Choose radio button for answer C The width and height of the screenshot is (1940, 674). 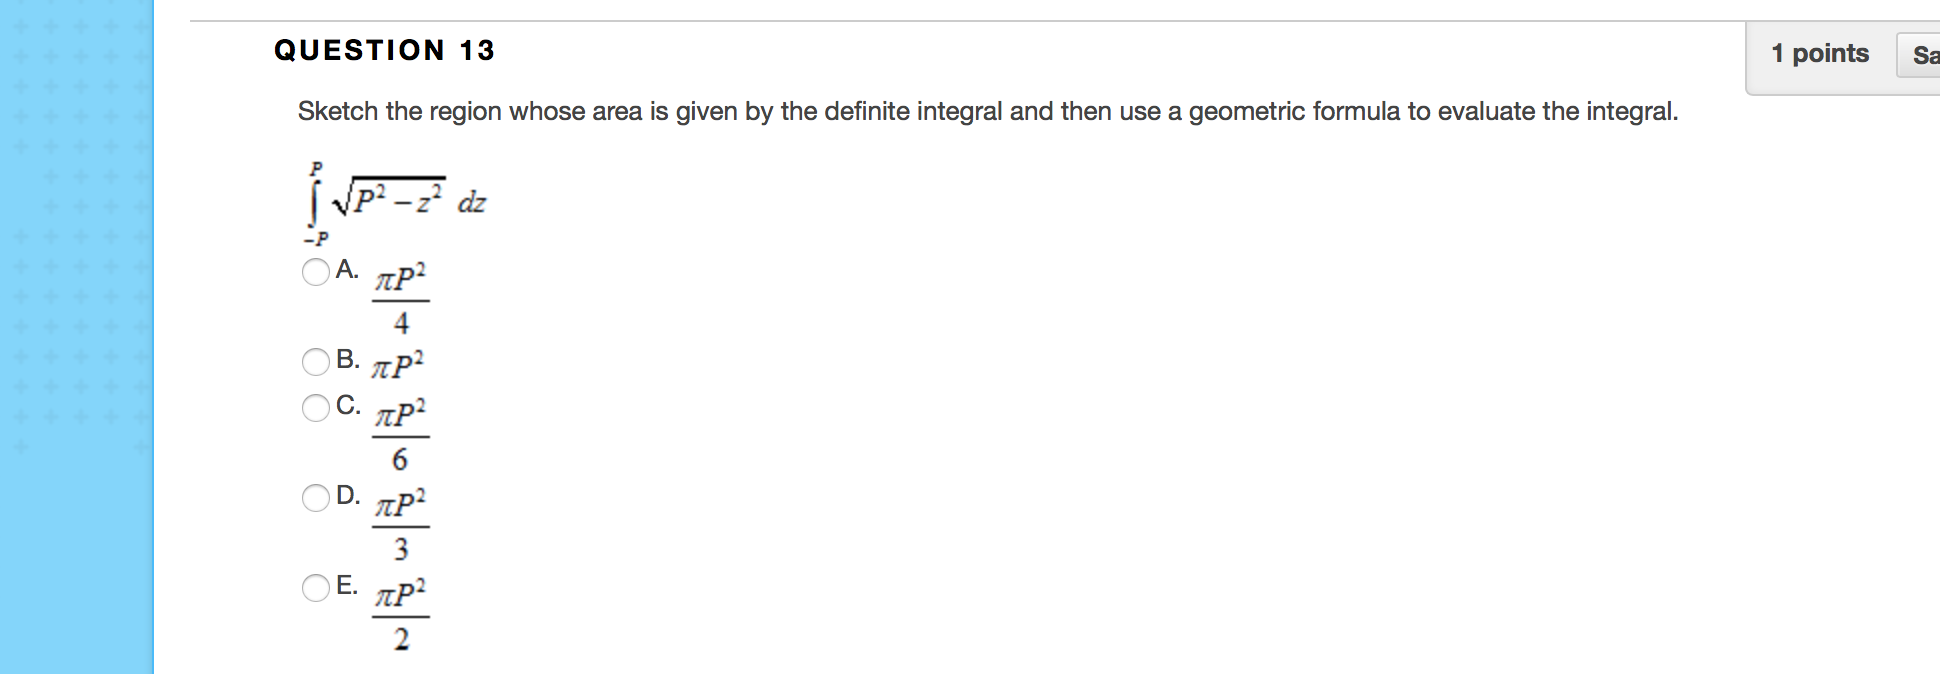(x=316, y=407)
